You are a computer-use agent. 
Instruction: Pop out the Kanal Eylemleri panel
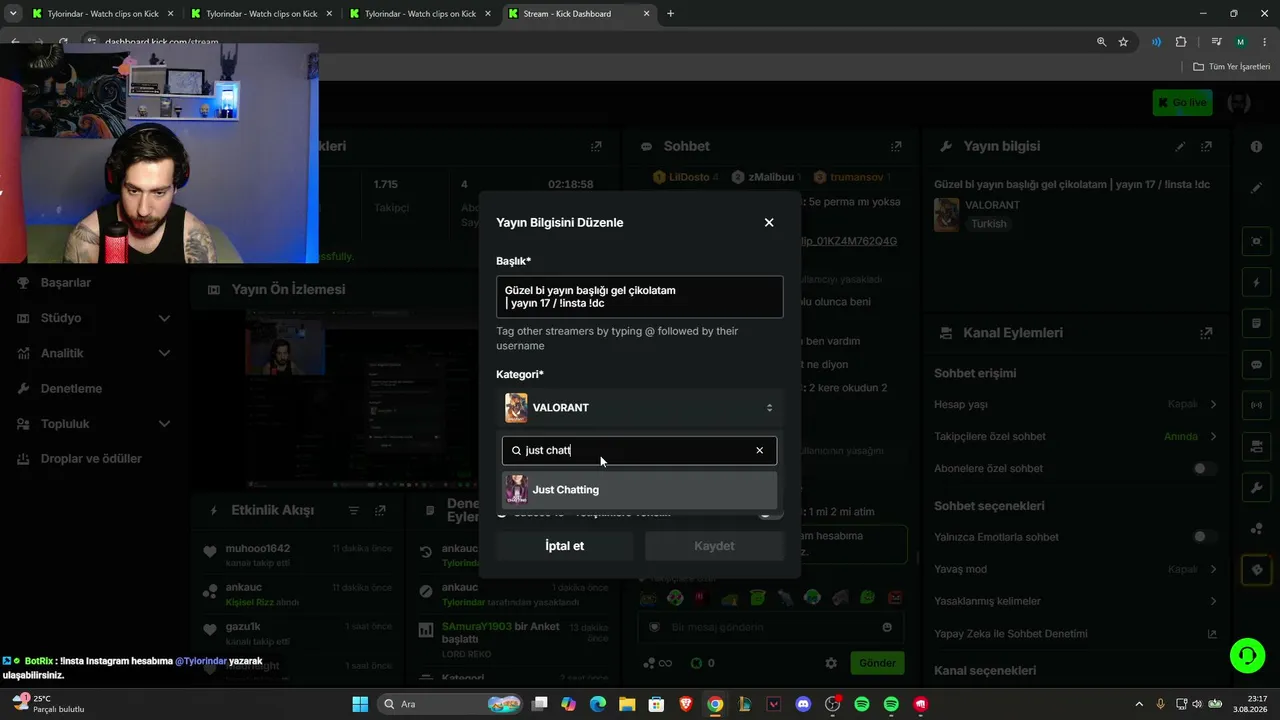click(x=1207, y=333)
